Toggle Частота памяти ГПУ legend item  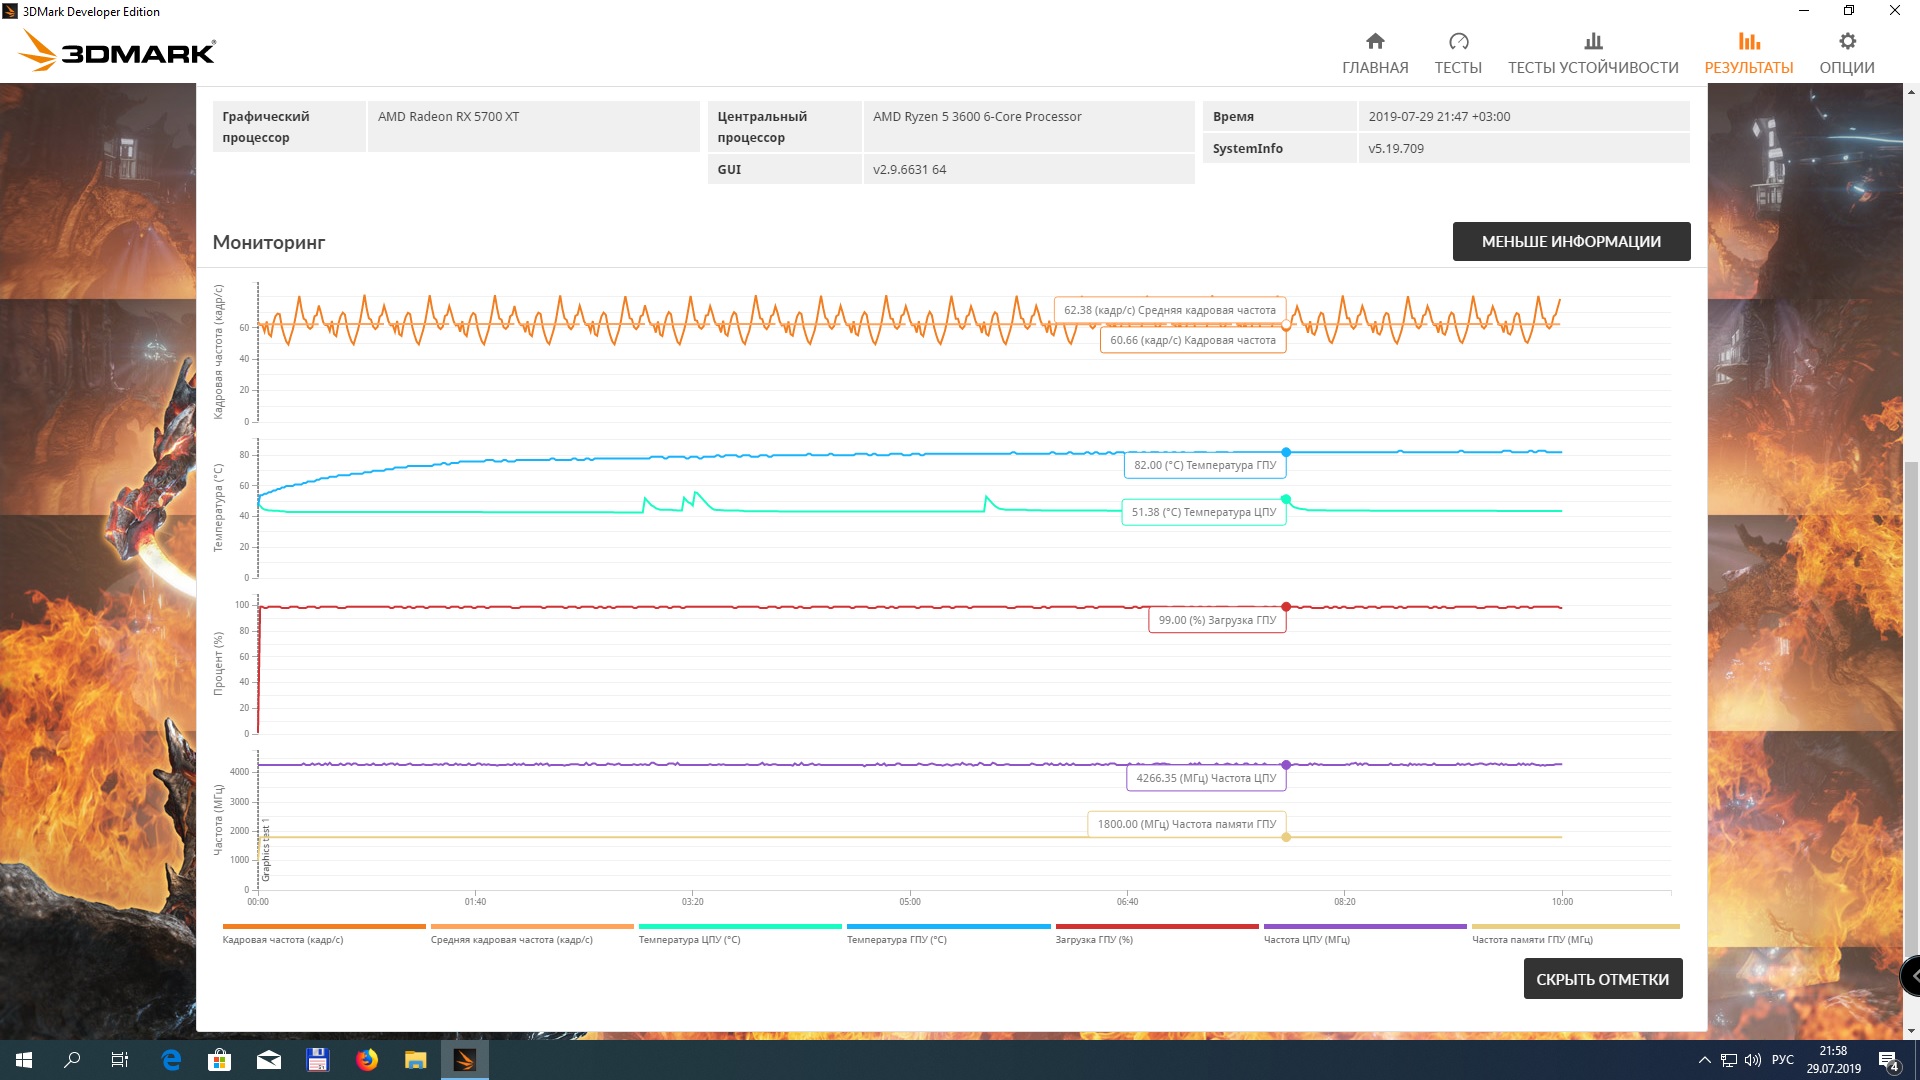1532,940
